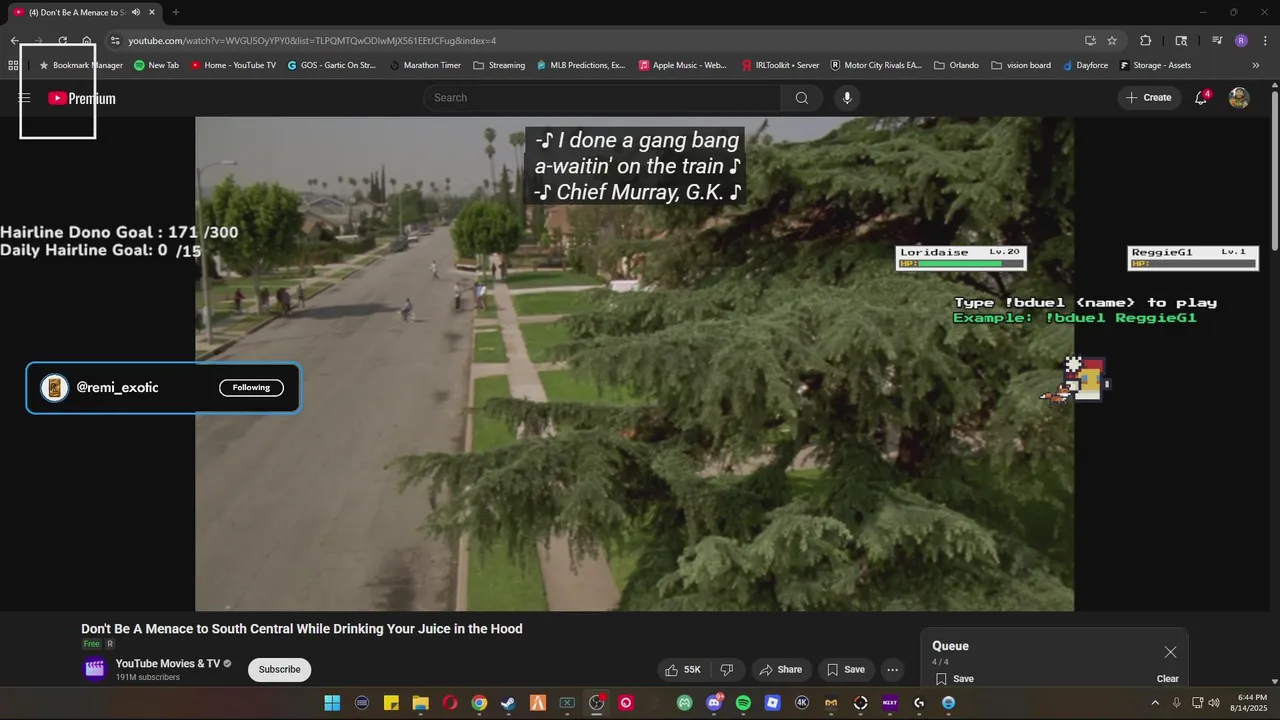The width and height of the screenshot is (1280, 720).
Task: Open Marathon Timer bookmark
Action: tap(425, 65)
